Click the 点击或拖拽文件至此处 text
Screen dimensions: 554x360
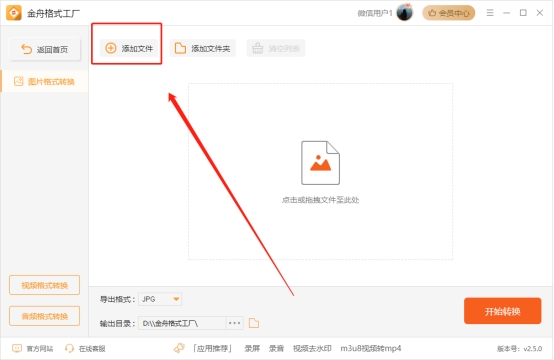[320, 200]
